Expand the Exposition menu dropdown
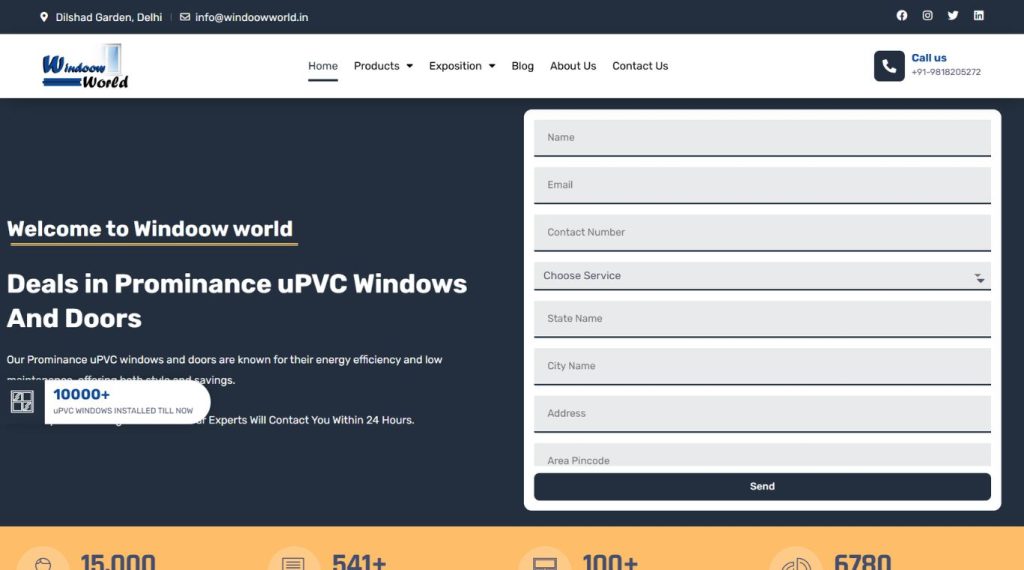Screen dimensions: 1024x570 (x=462, y=66)
